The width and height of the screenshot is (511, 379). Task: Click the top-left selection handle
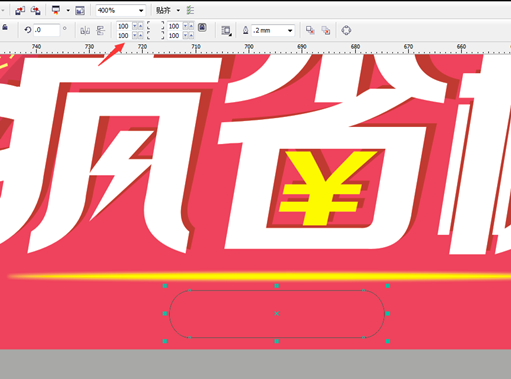pos(165,286)
